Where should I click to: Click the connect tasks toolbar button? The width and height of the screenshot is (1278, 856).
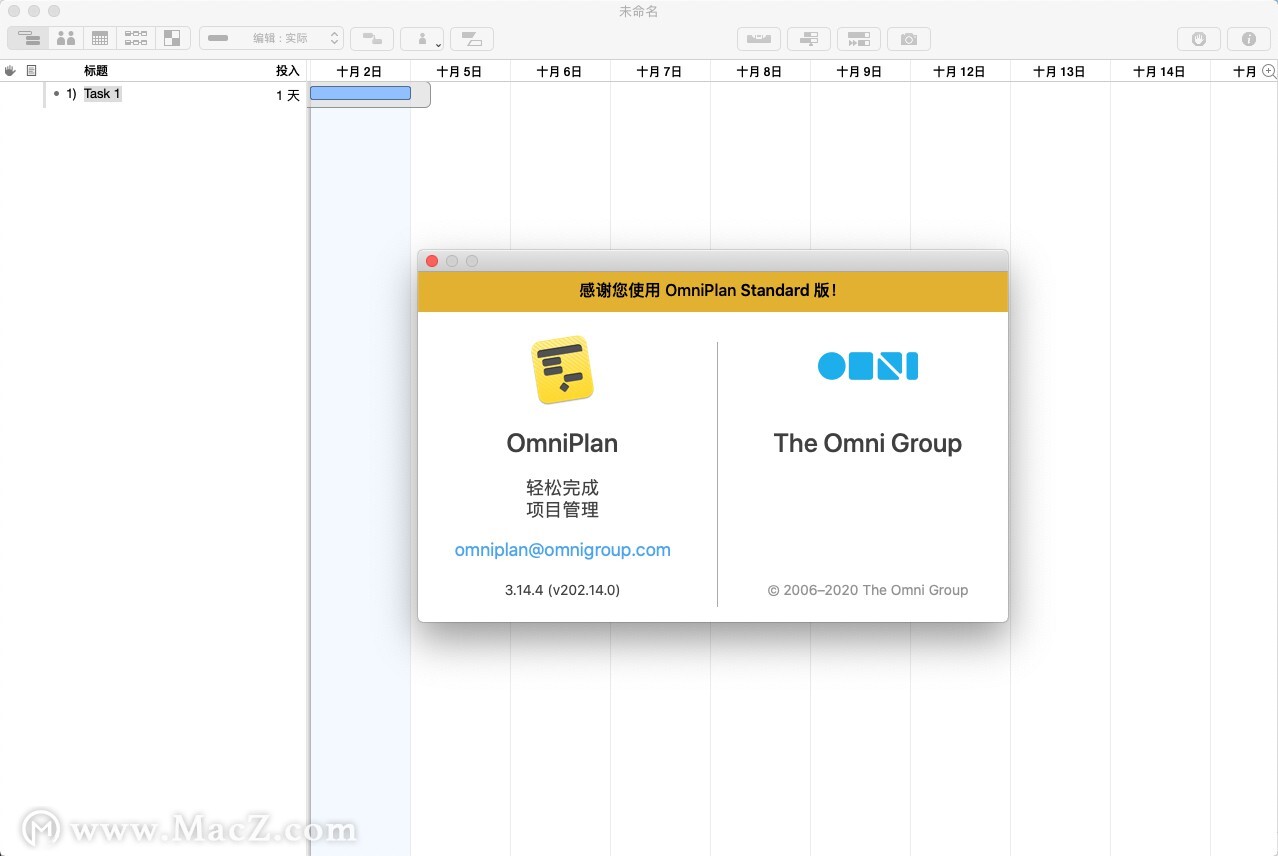click(x=372, y=39)
